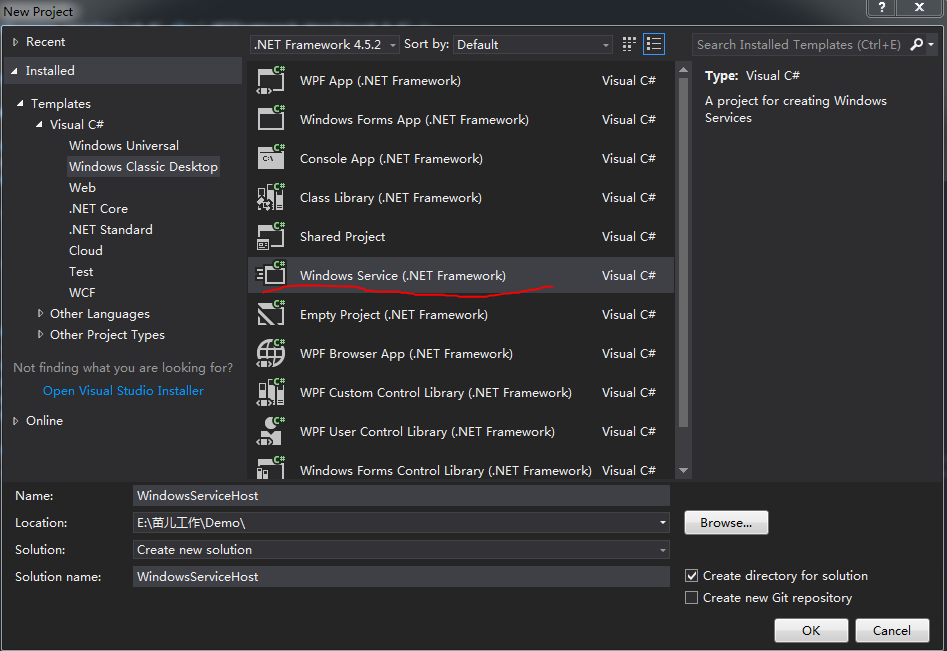
Task: Select the WPF User Control Library icon
Action: pyautogui.click(x=271, y=431)
